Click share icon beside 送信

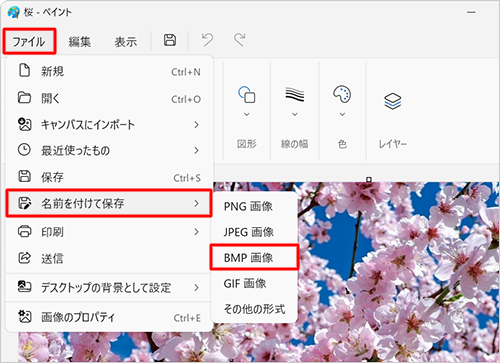(24, 257)
